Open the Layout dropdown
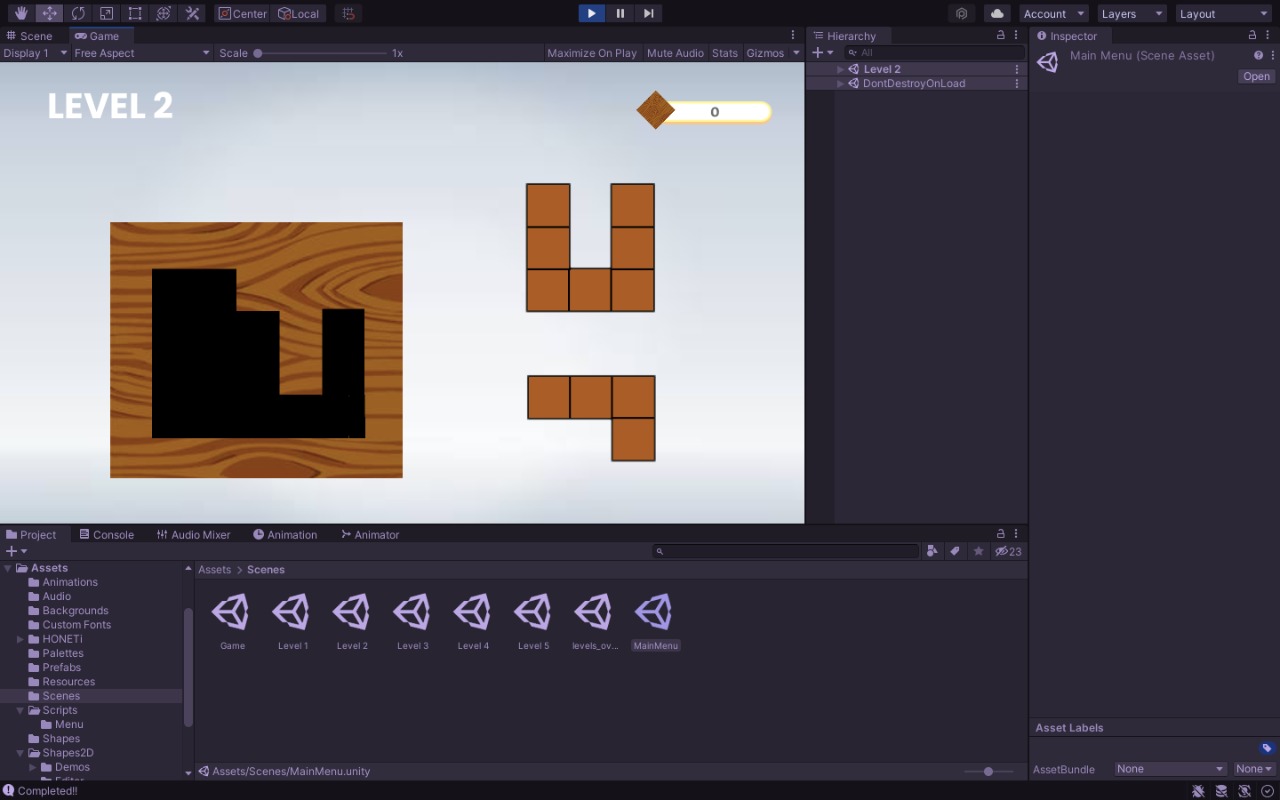Screen dimensions: 1280x800 (x=1224, y=14)
